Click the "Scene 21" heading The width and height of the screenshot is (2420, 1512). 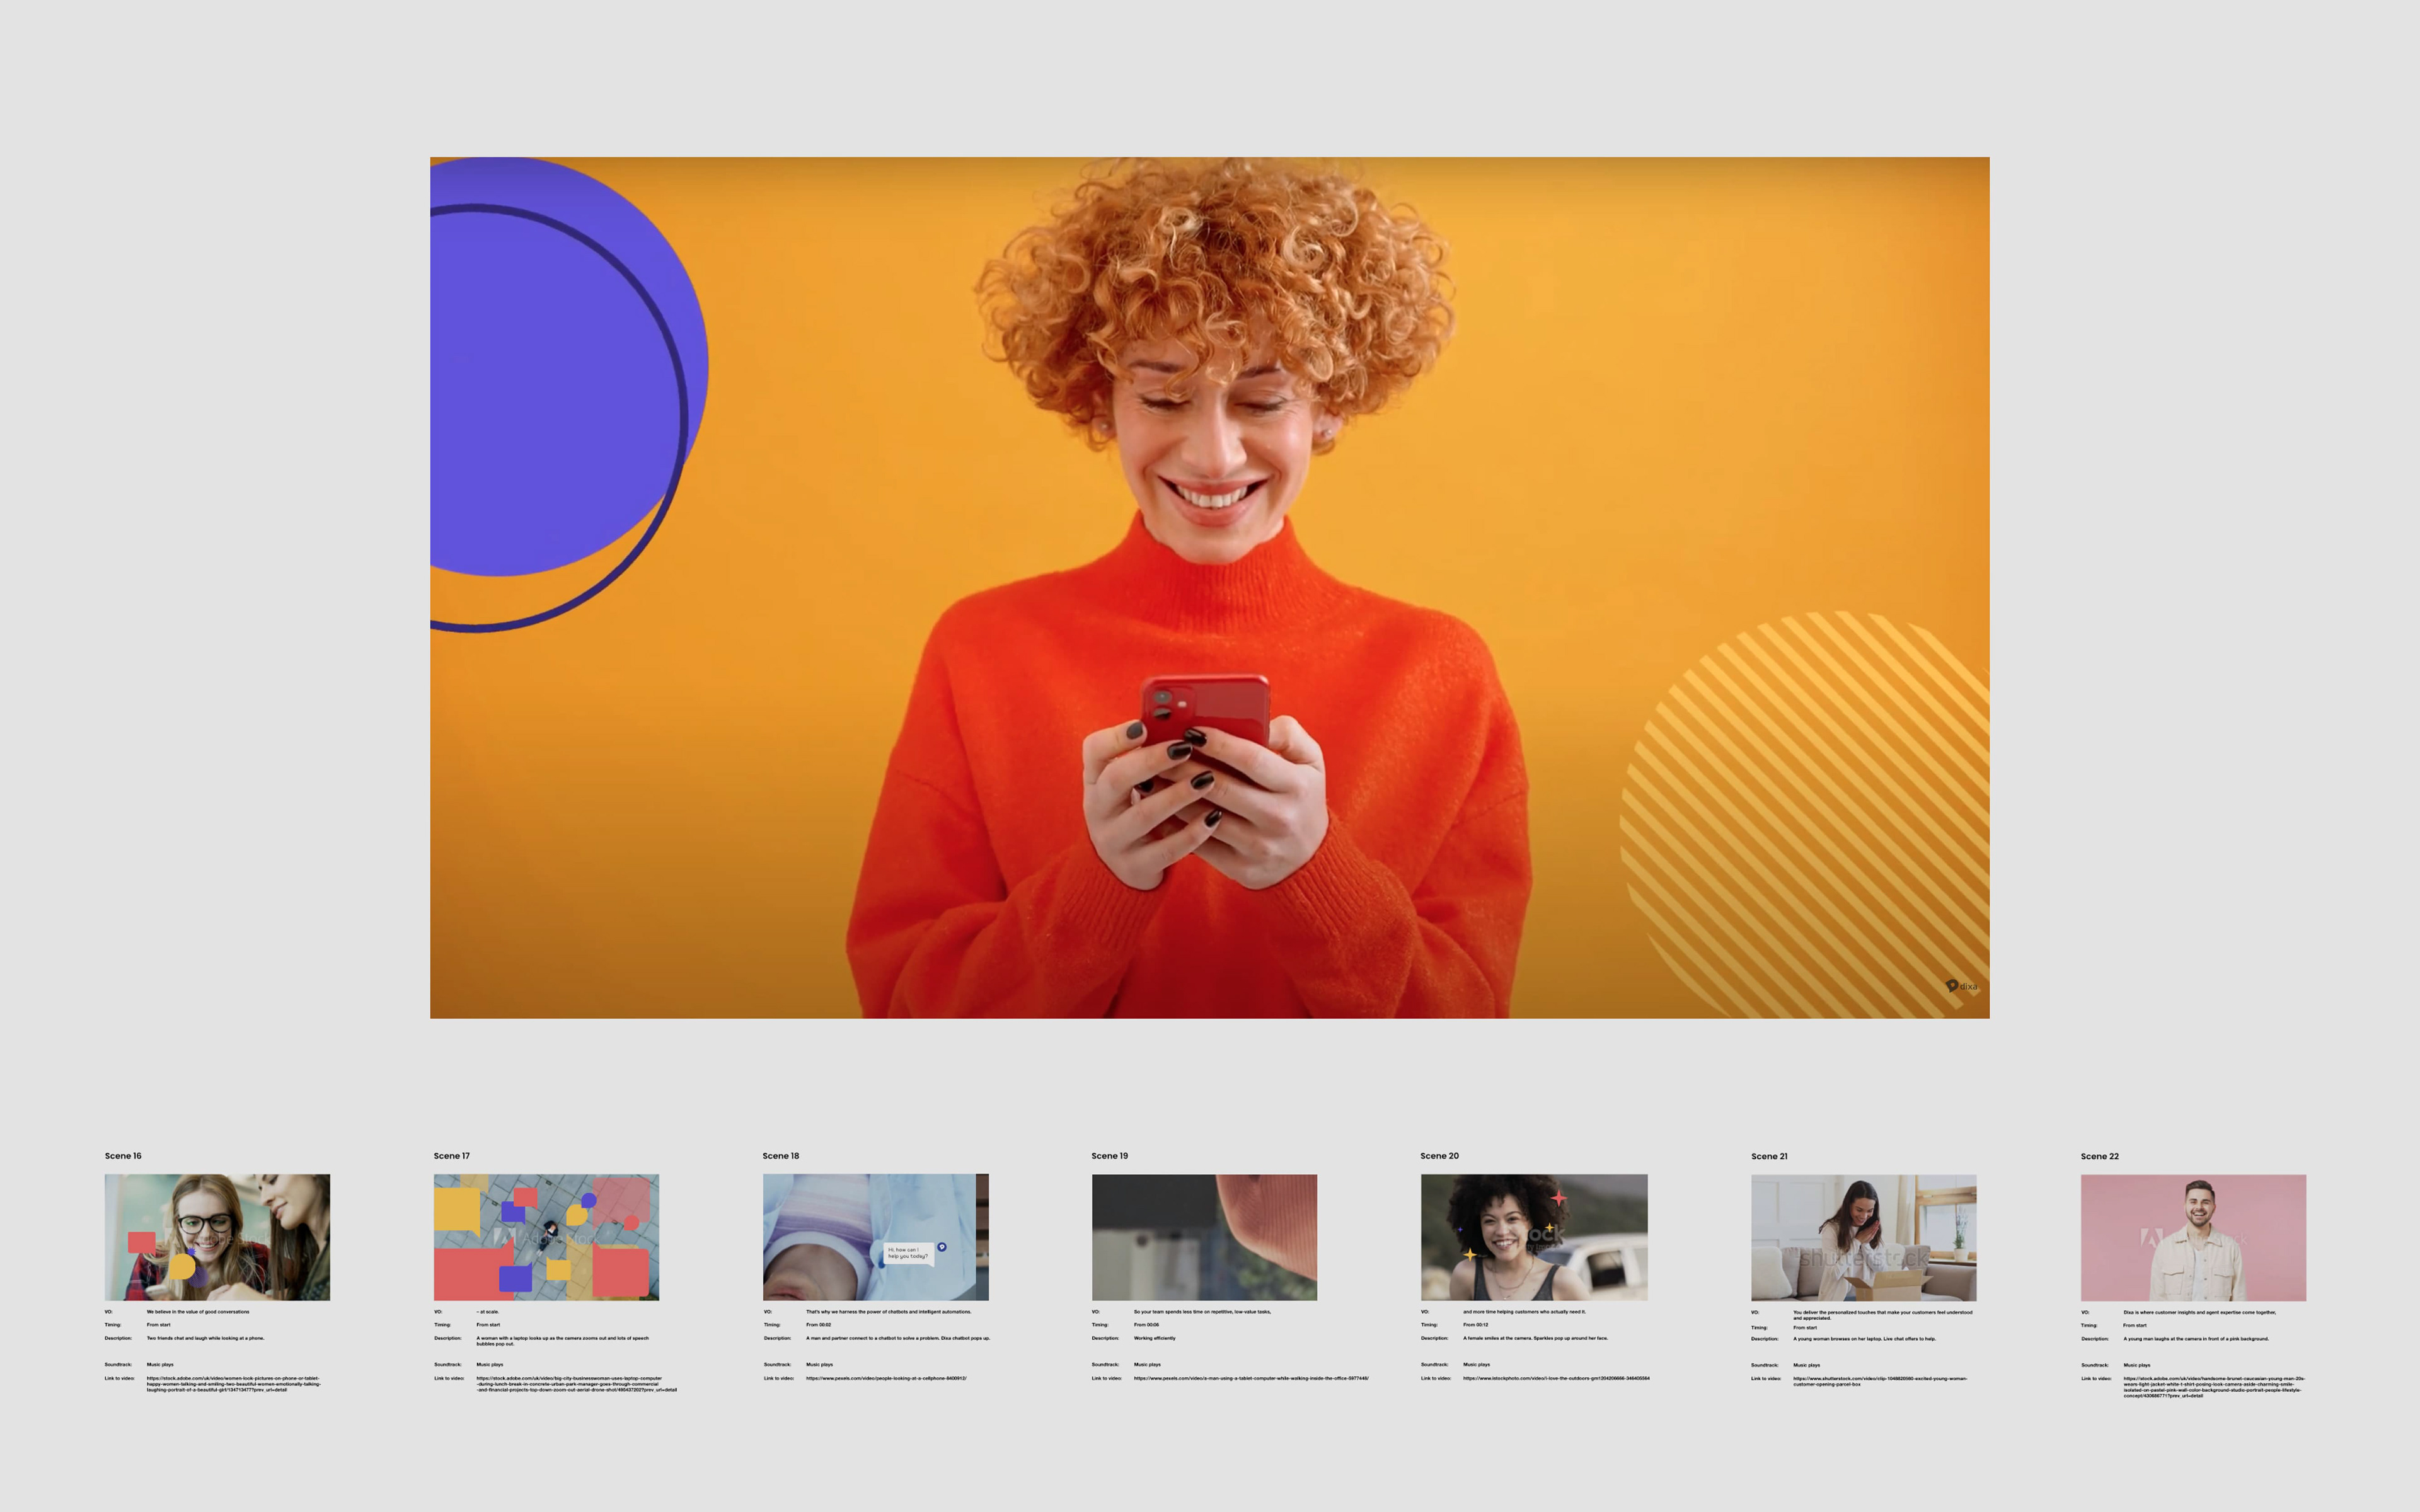(1769, 1156)
